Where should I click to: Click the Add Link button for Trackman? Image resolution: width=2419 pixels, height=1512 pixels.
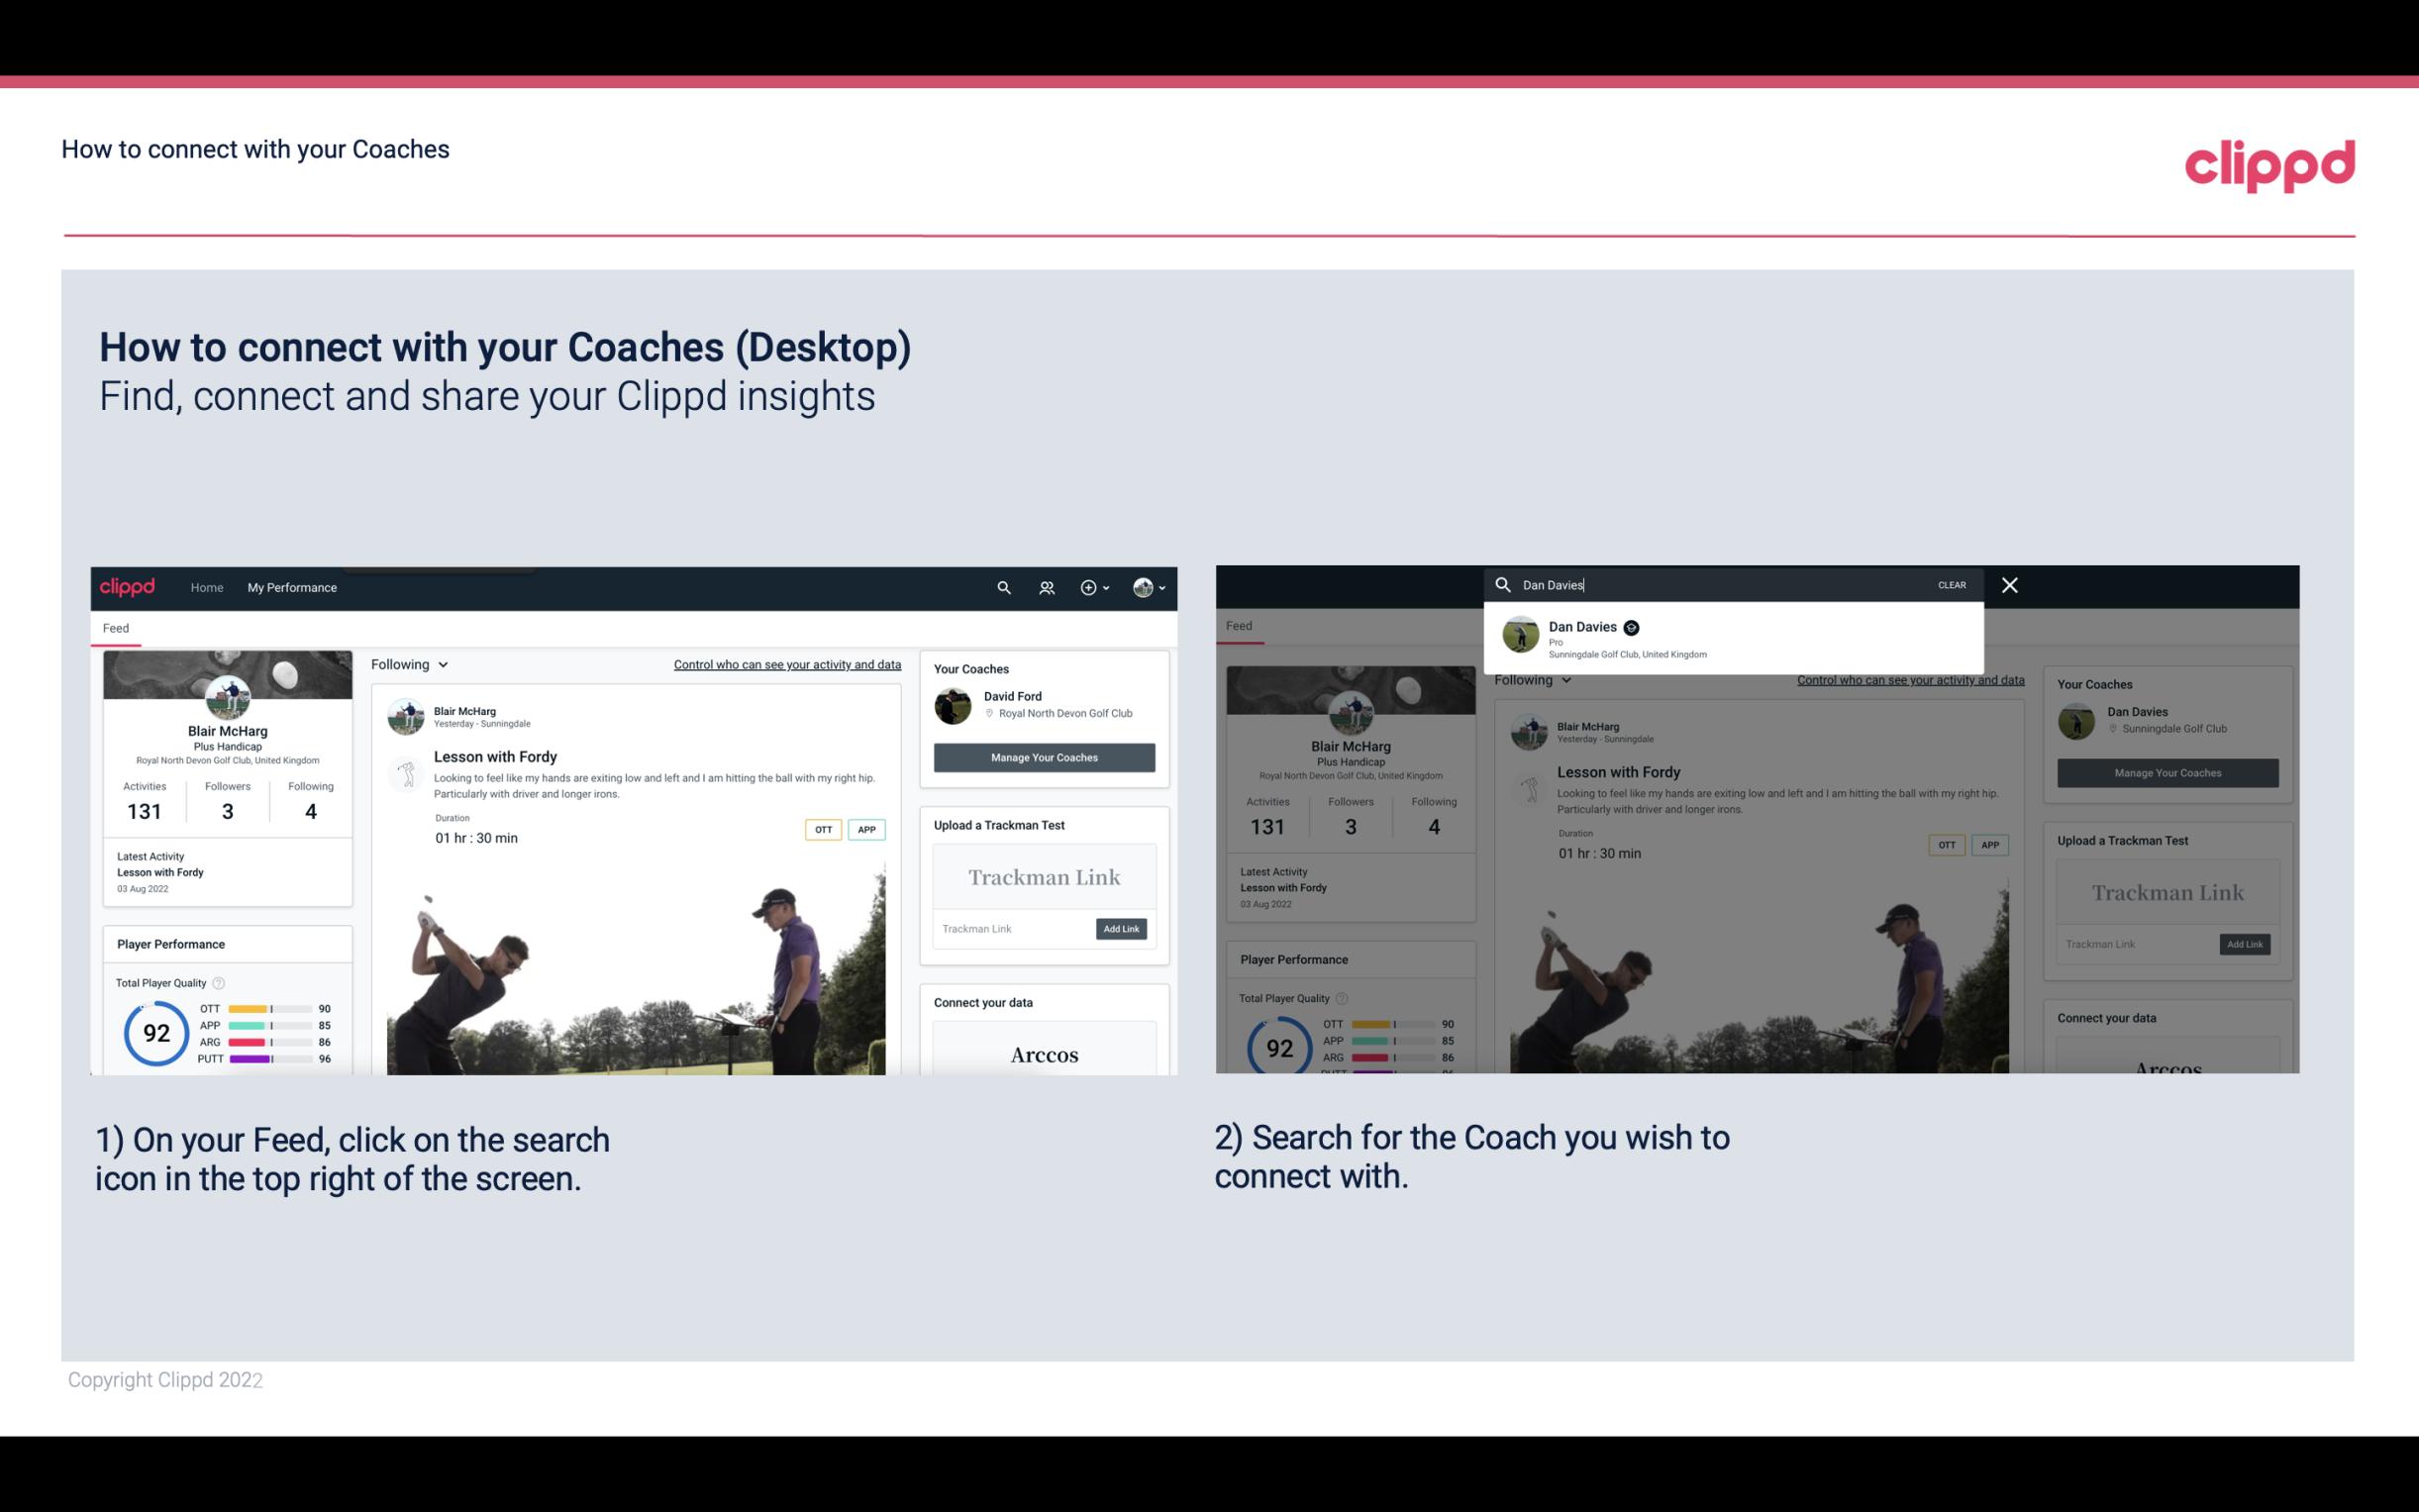point(1122,927)
